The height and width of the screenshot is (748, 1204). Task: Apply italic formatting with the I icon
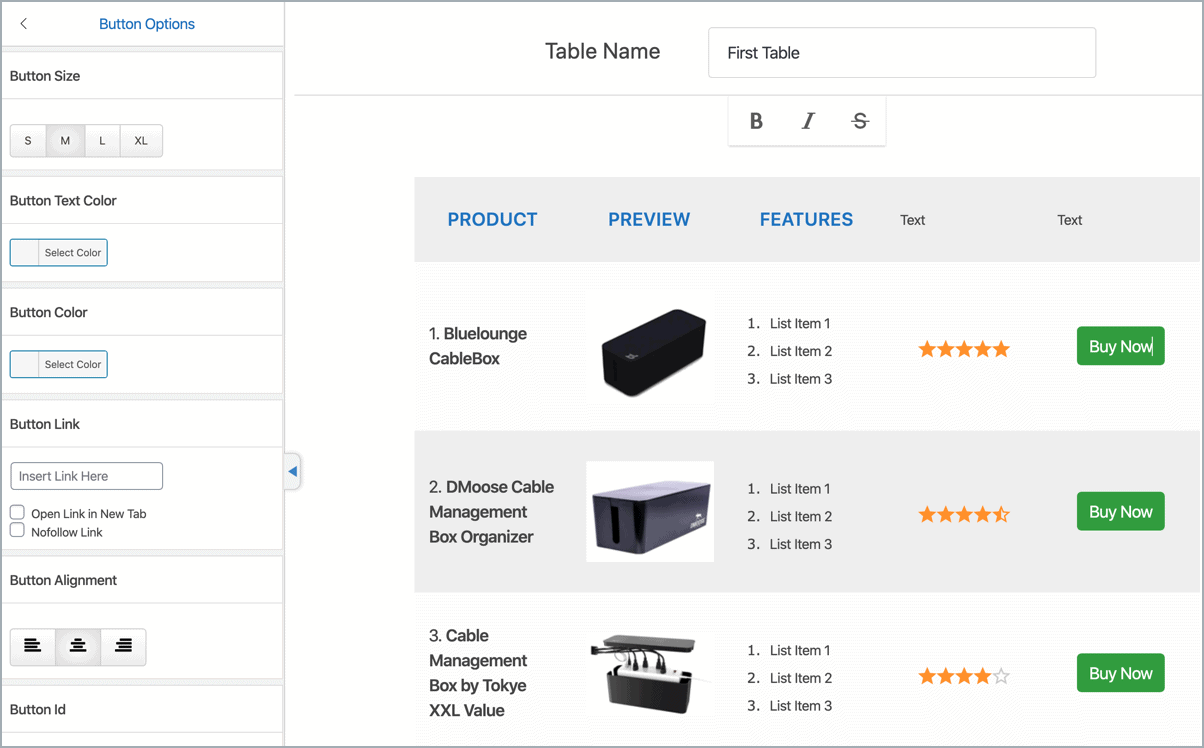pyautogui.click(x=807, y=120)
